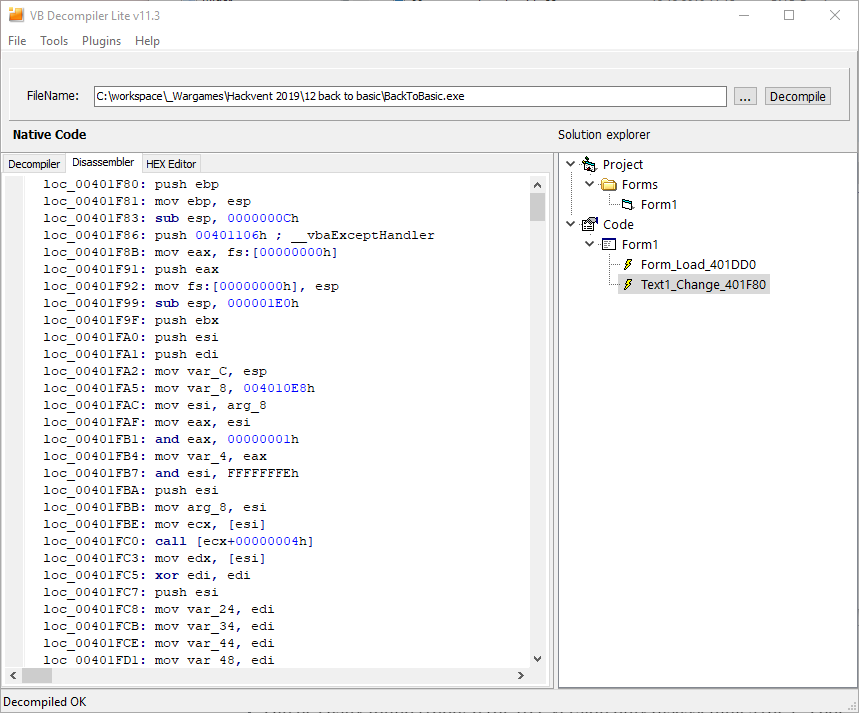Click the Project node icon in Solution explorer

pos(589,164)
